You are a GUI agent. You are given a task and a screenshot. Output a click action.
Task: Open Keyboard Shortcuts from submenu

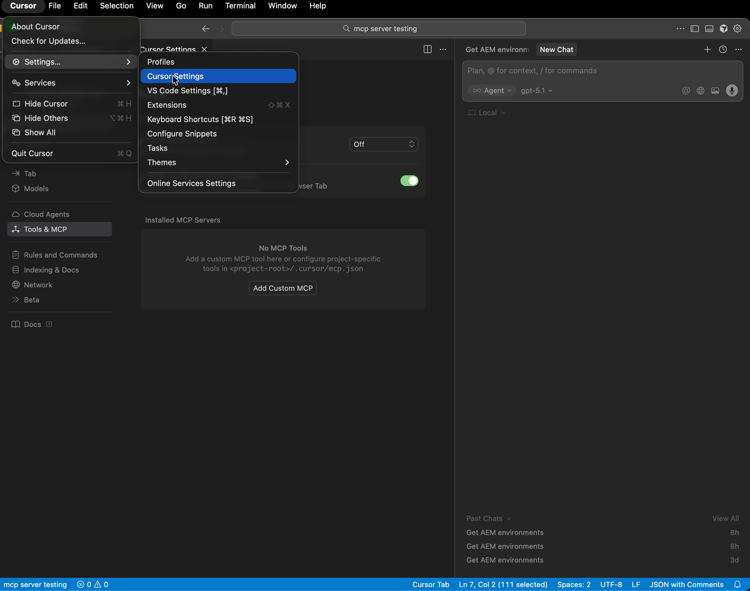(218, 120)
